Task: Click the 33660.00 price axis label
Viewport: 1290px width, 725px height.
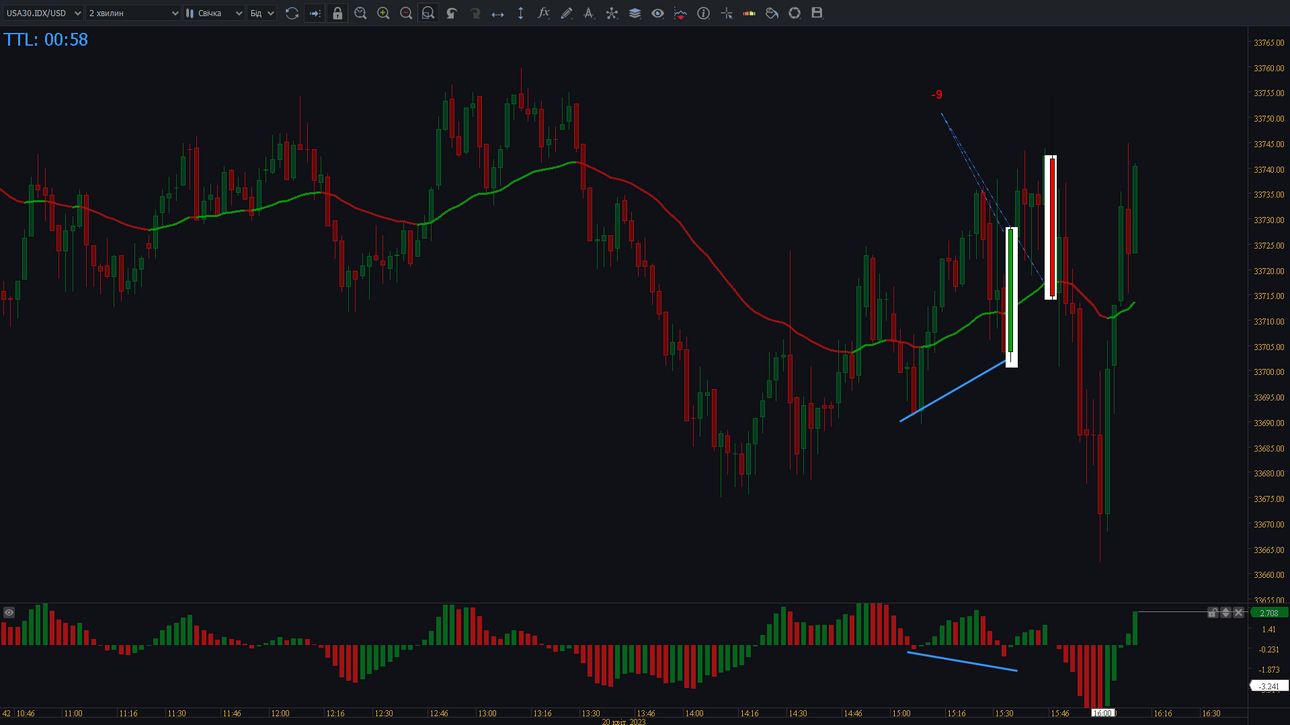Action: click(x=1269, y=575)
